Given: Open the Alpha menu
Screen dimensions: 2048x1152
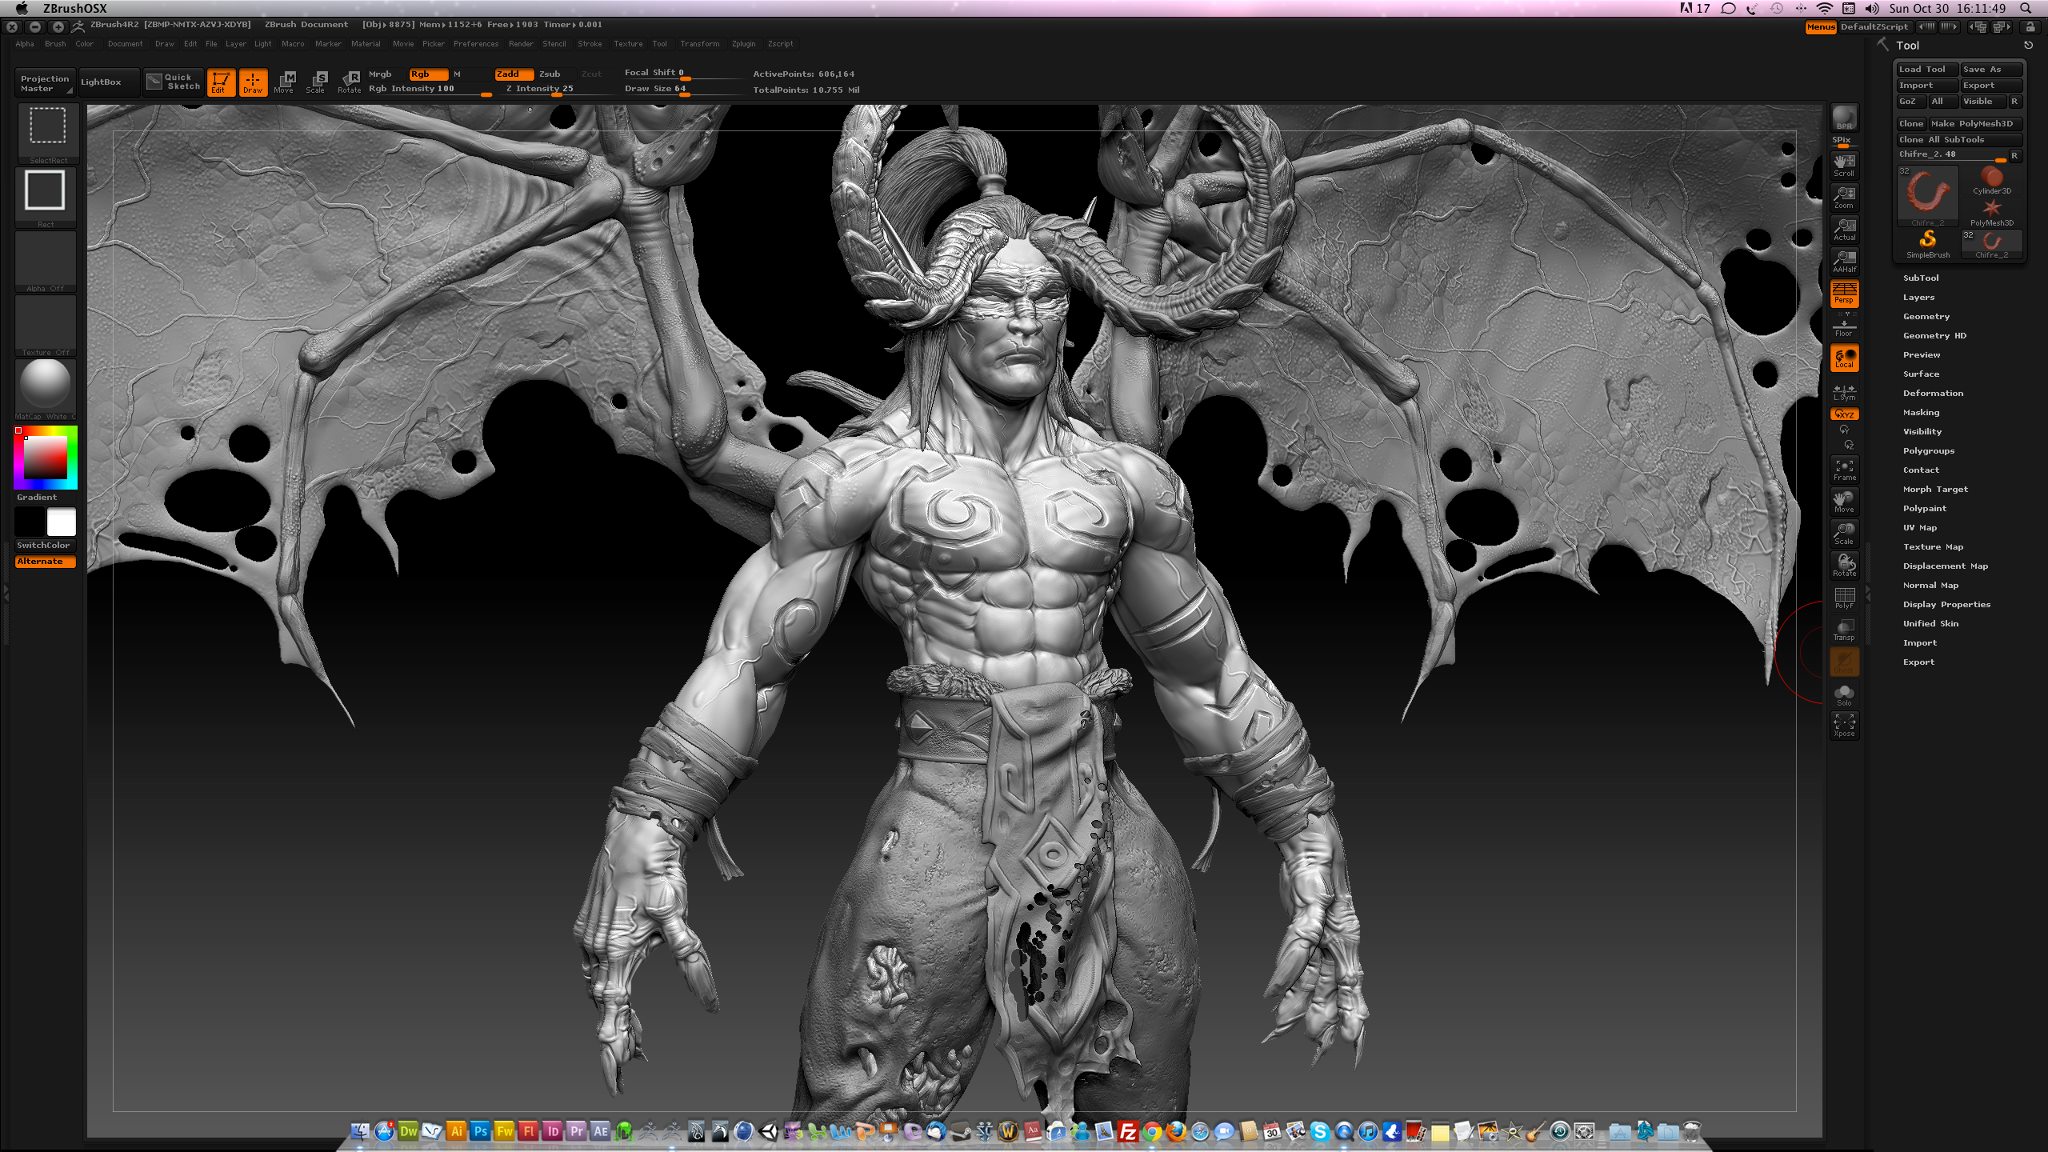Looking at the screenshot, I should tap(25, 44).
